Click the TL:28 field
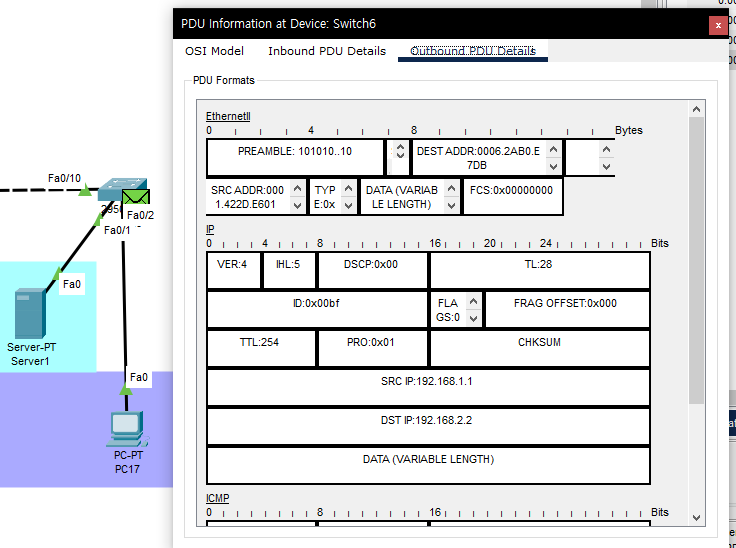The width and height of the screenshot is (736, 548). 539,270
